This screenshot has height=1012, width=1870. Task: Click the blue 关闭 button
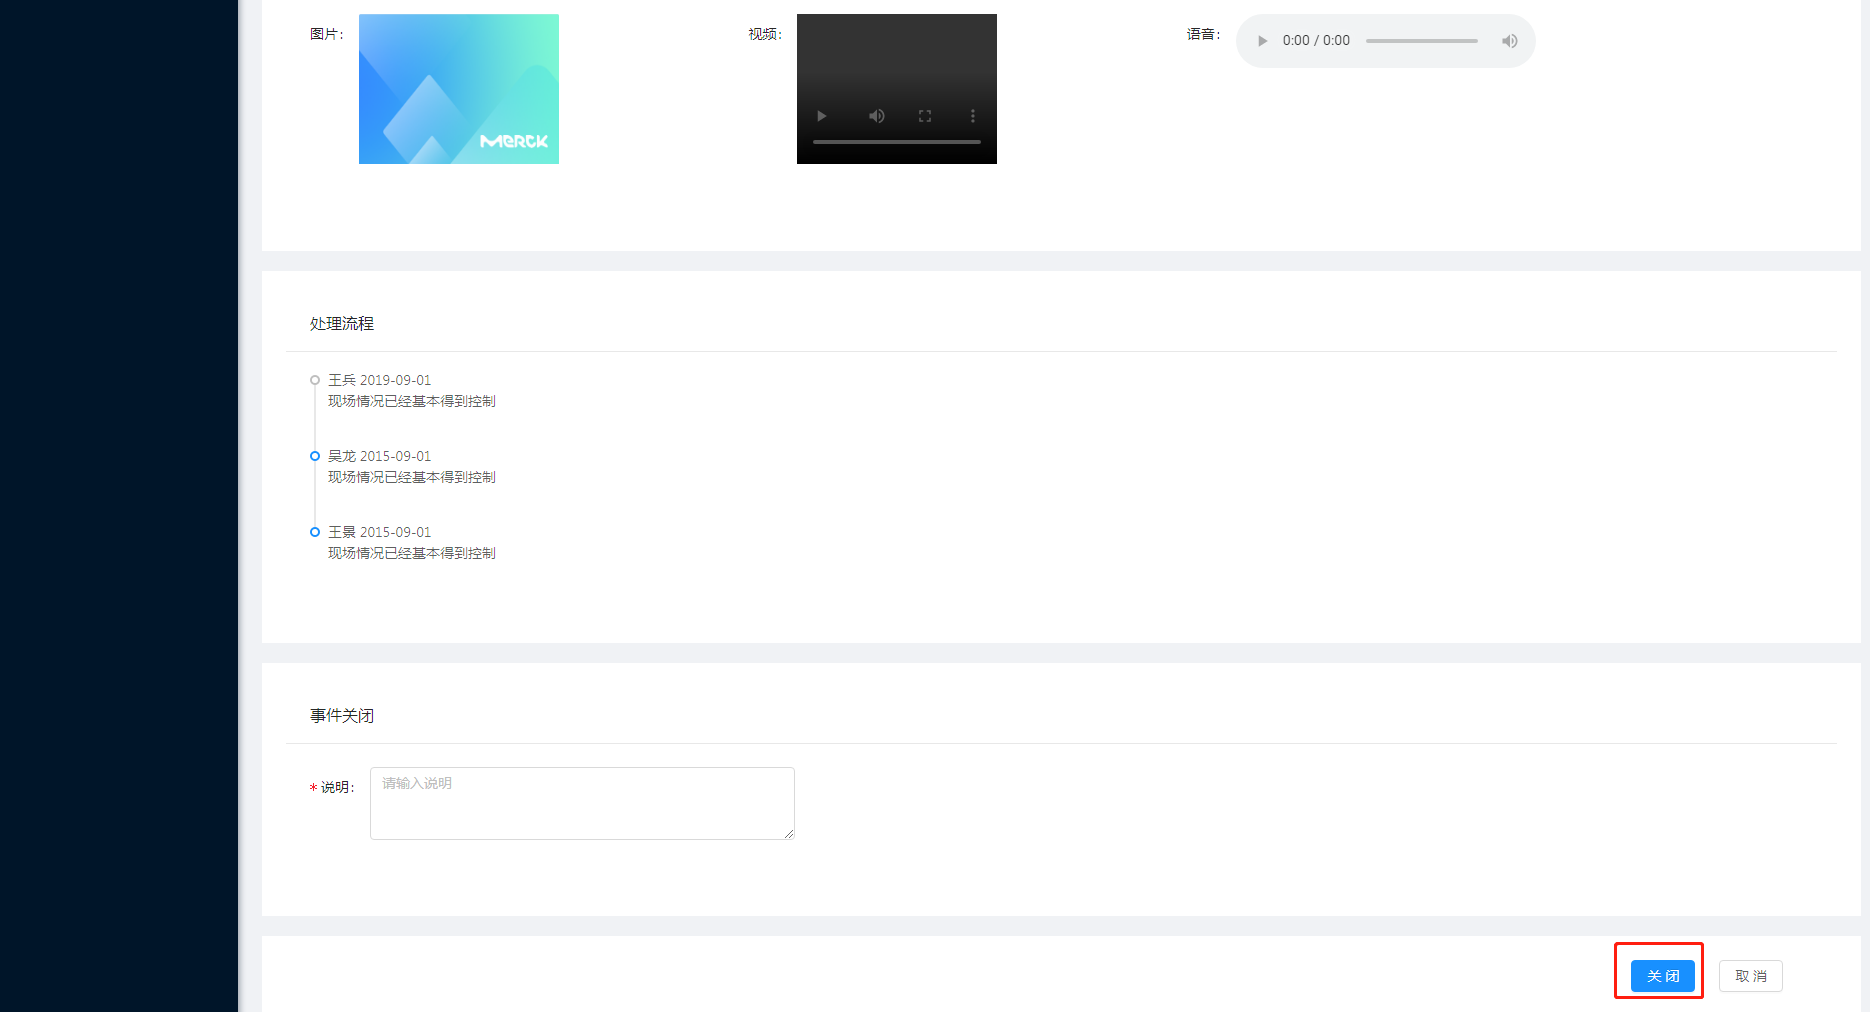coord(1663,976)
